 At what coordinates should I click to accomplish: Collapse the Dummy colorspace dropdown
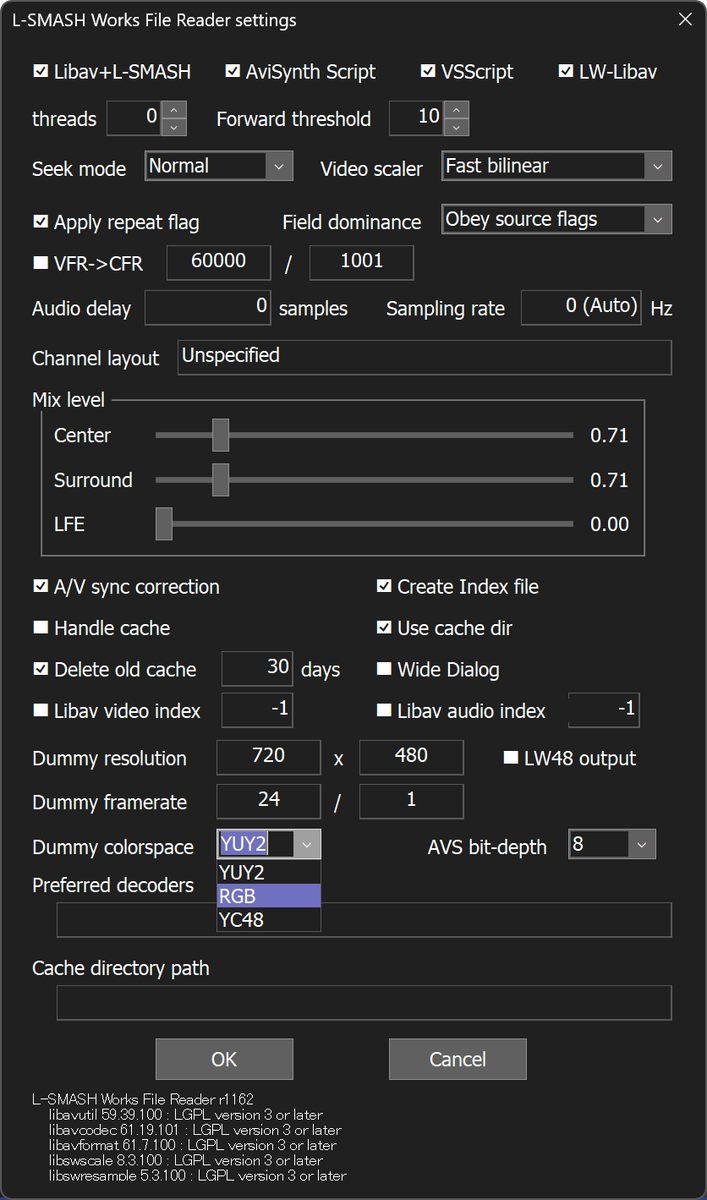tap(307, 844)
